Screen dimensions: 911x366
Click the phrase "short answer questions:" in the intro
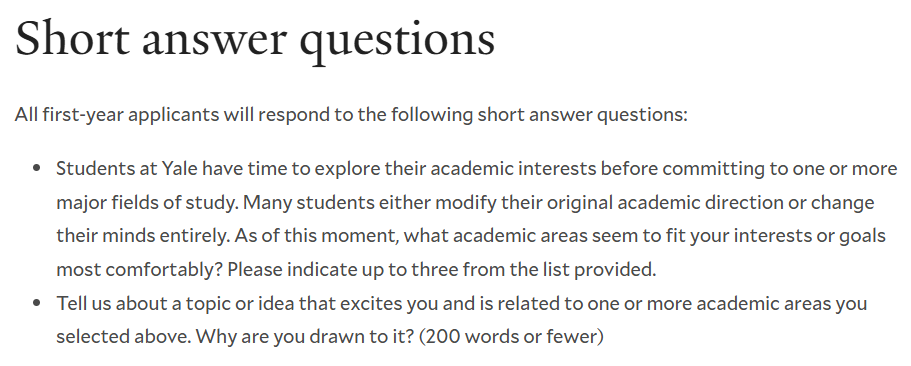[582, 114]
